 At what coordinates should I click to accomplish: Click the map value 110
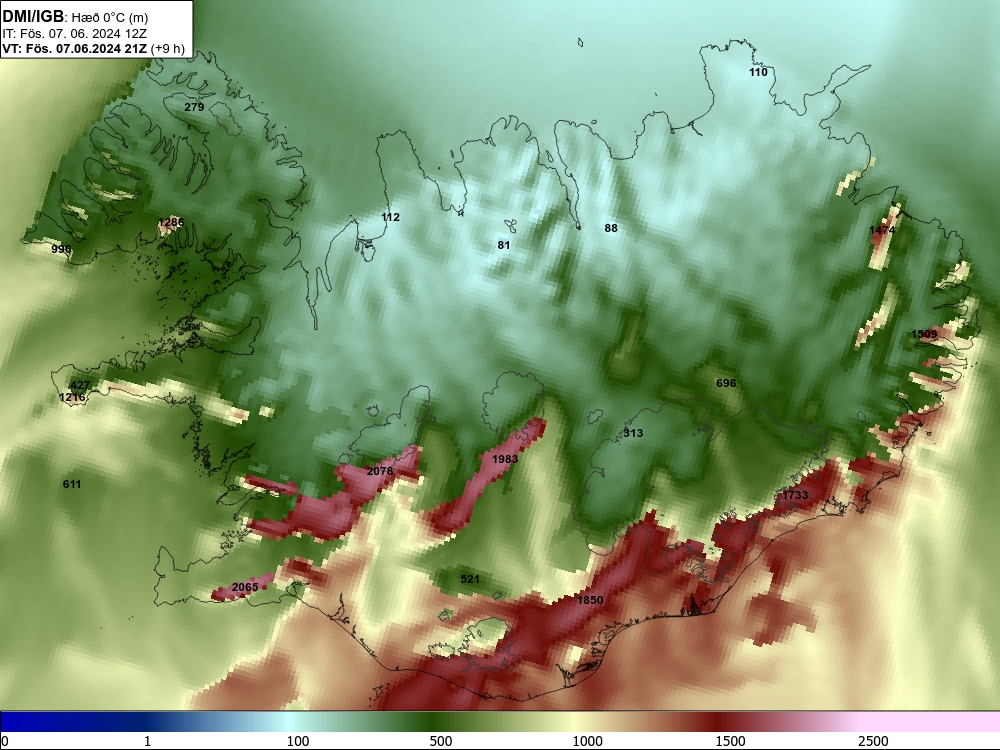[758, 72]
